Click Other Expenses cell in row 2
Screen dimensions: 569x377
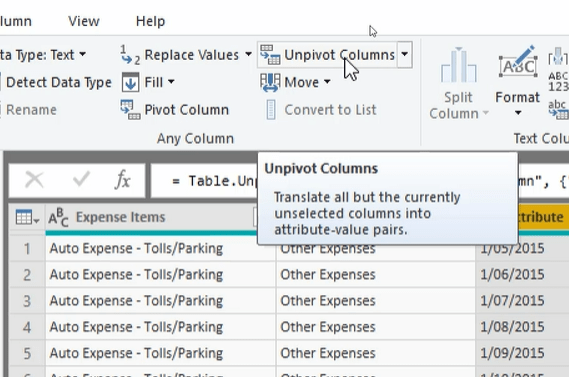376,275
